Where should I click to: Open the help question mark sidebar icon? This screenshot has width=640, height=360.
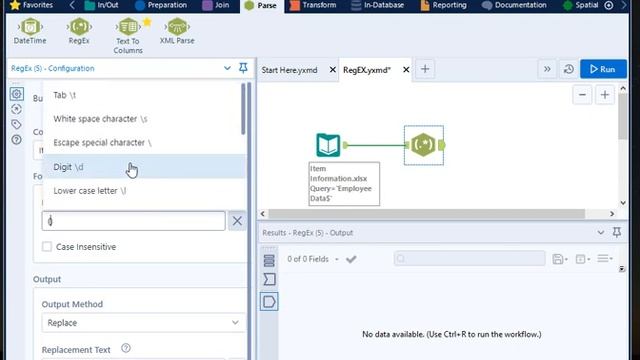[x=16, y=140]
